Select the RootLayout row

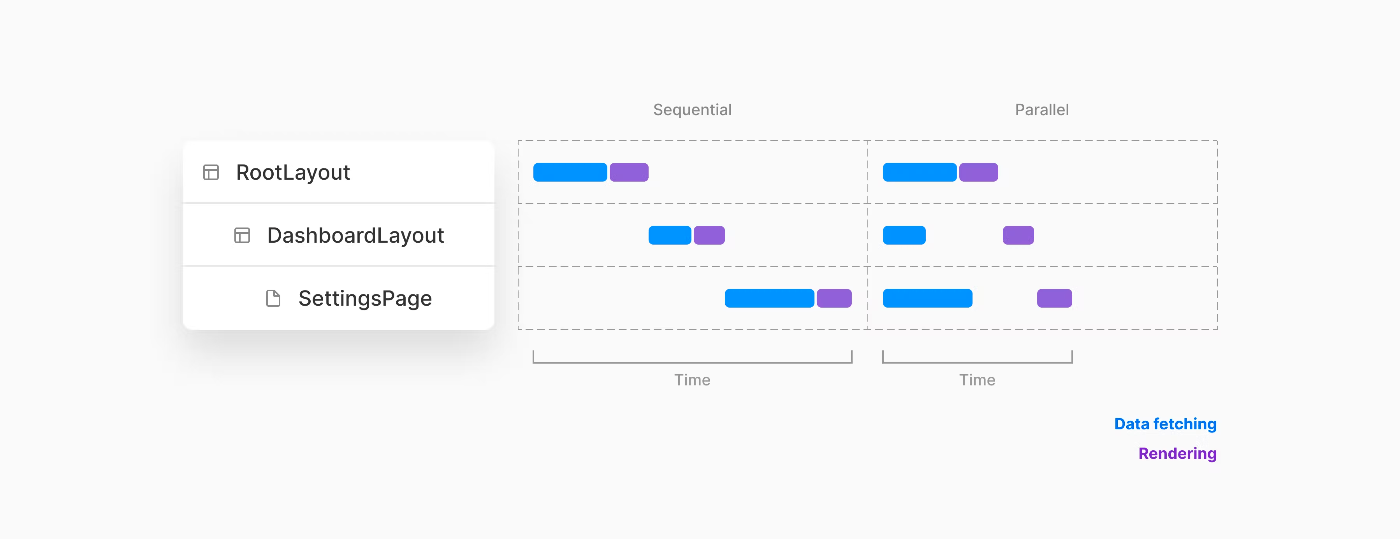tap(338, 172)
